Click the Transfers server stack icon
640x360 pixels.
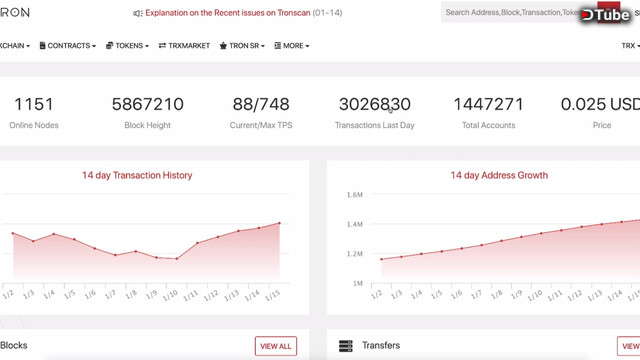[x=346, y=346]
